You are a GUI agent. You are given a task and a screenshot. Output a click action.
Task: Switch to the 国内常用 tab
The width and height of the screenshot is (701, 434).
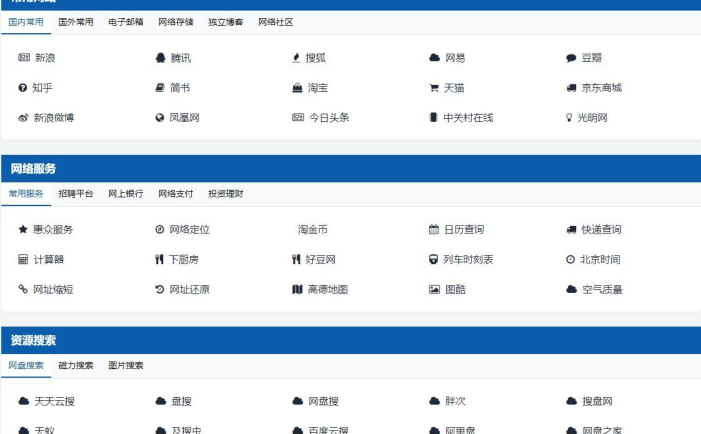(x=26, y=22)
